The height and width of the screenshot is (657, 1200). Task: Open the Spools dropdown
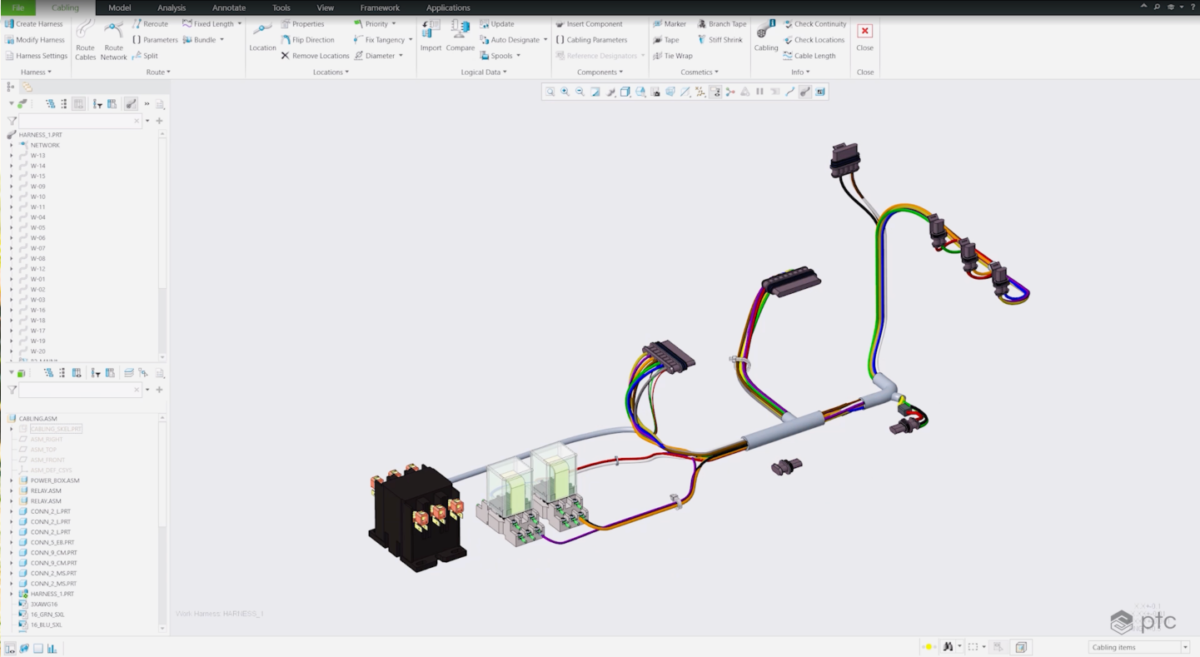click(x=505, y=56)
